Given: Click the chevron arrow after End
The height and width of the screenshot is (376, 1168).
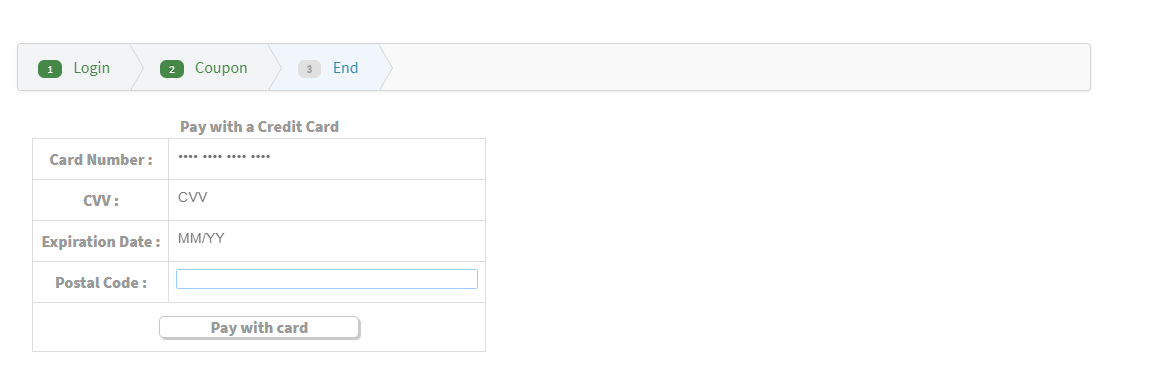Looking at the screenshot, I should tap(386, 68).
